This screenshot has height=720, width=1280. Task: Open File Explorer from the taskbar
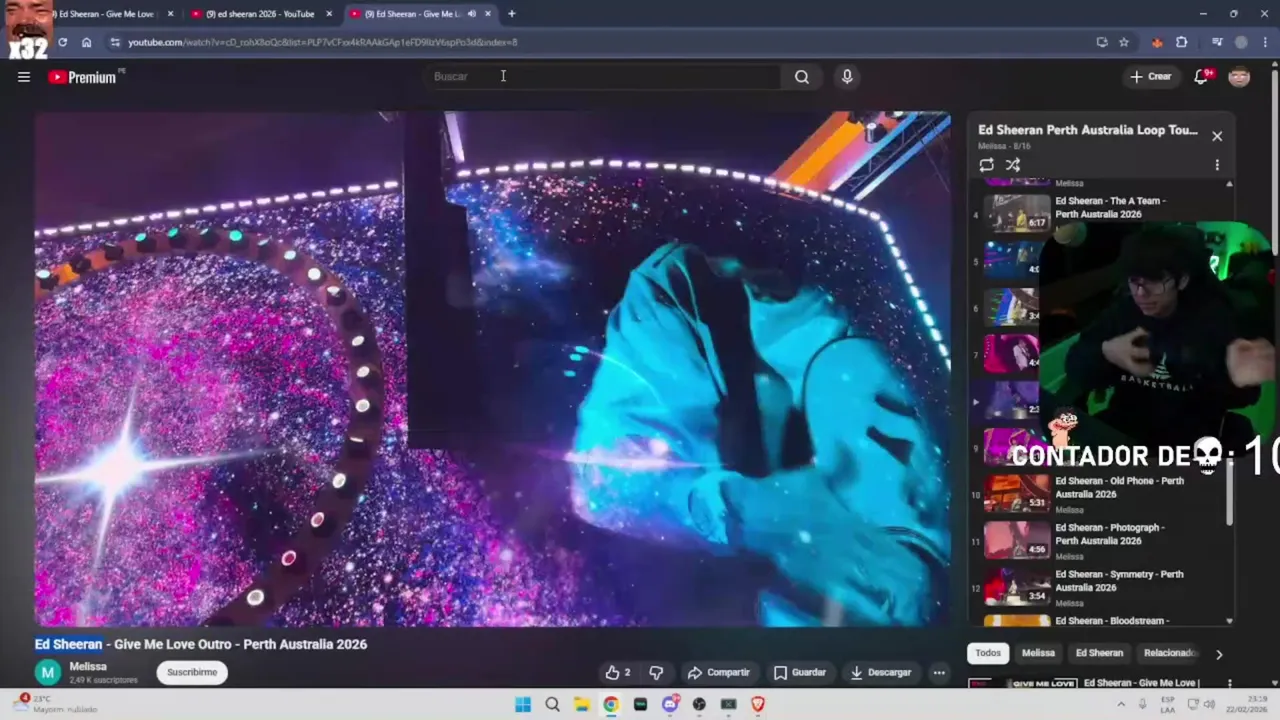point(581,704)
